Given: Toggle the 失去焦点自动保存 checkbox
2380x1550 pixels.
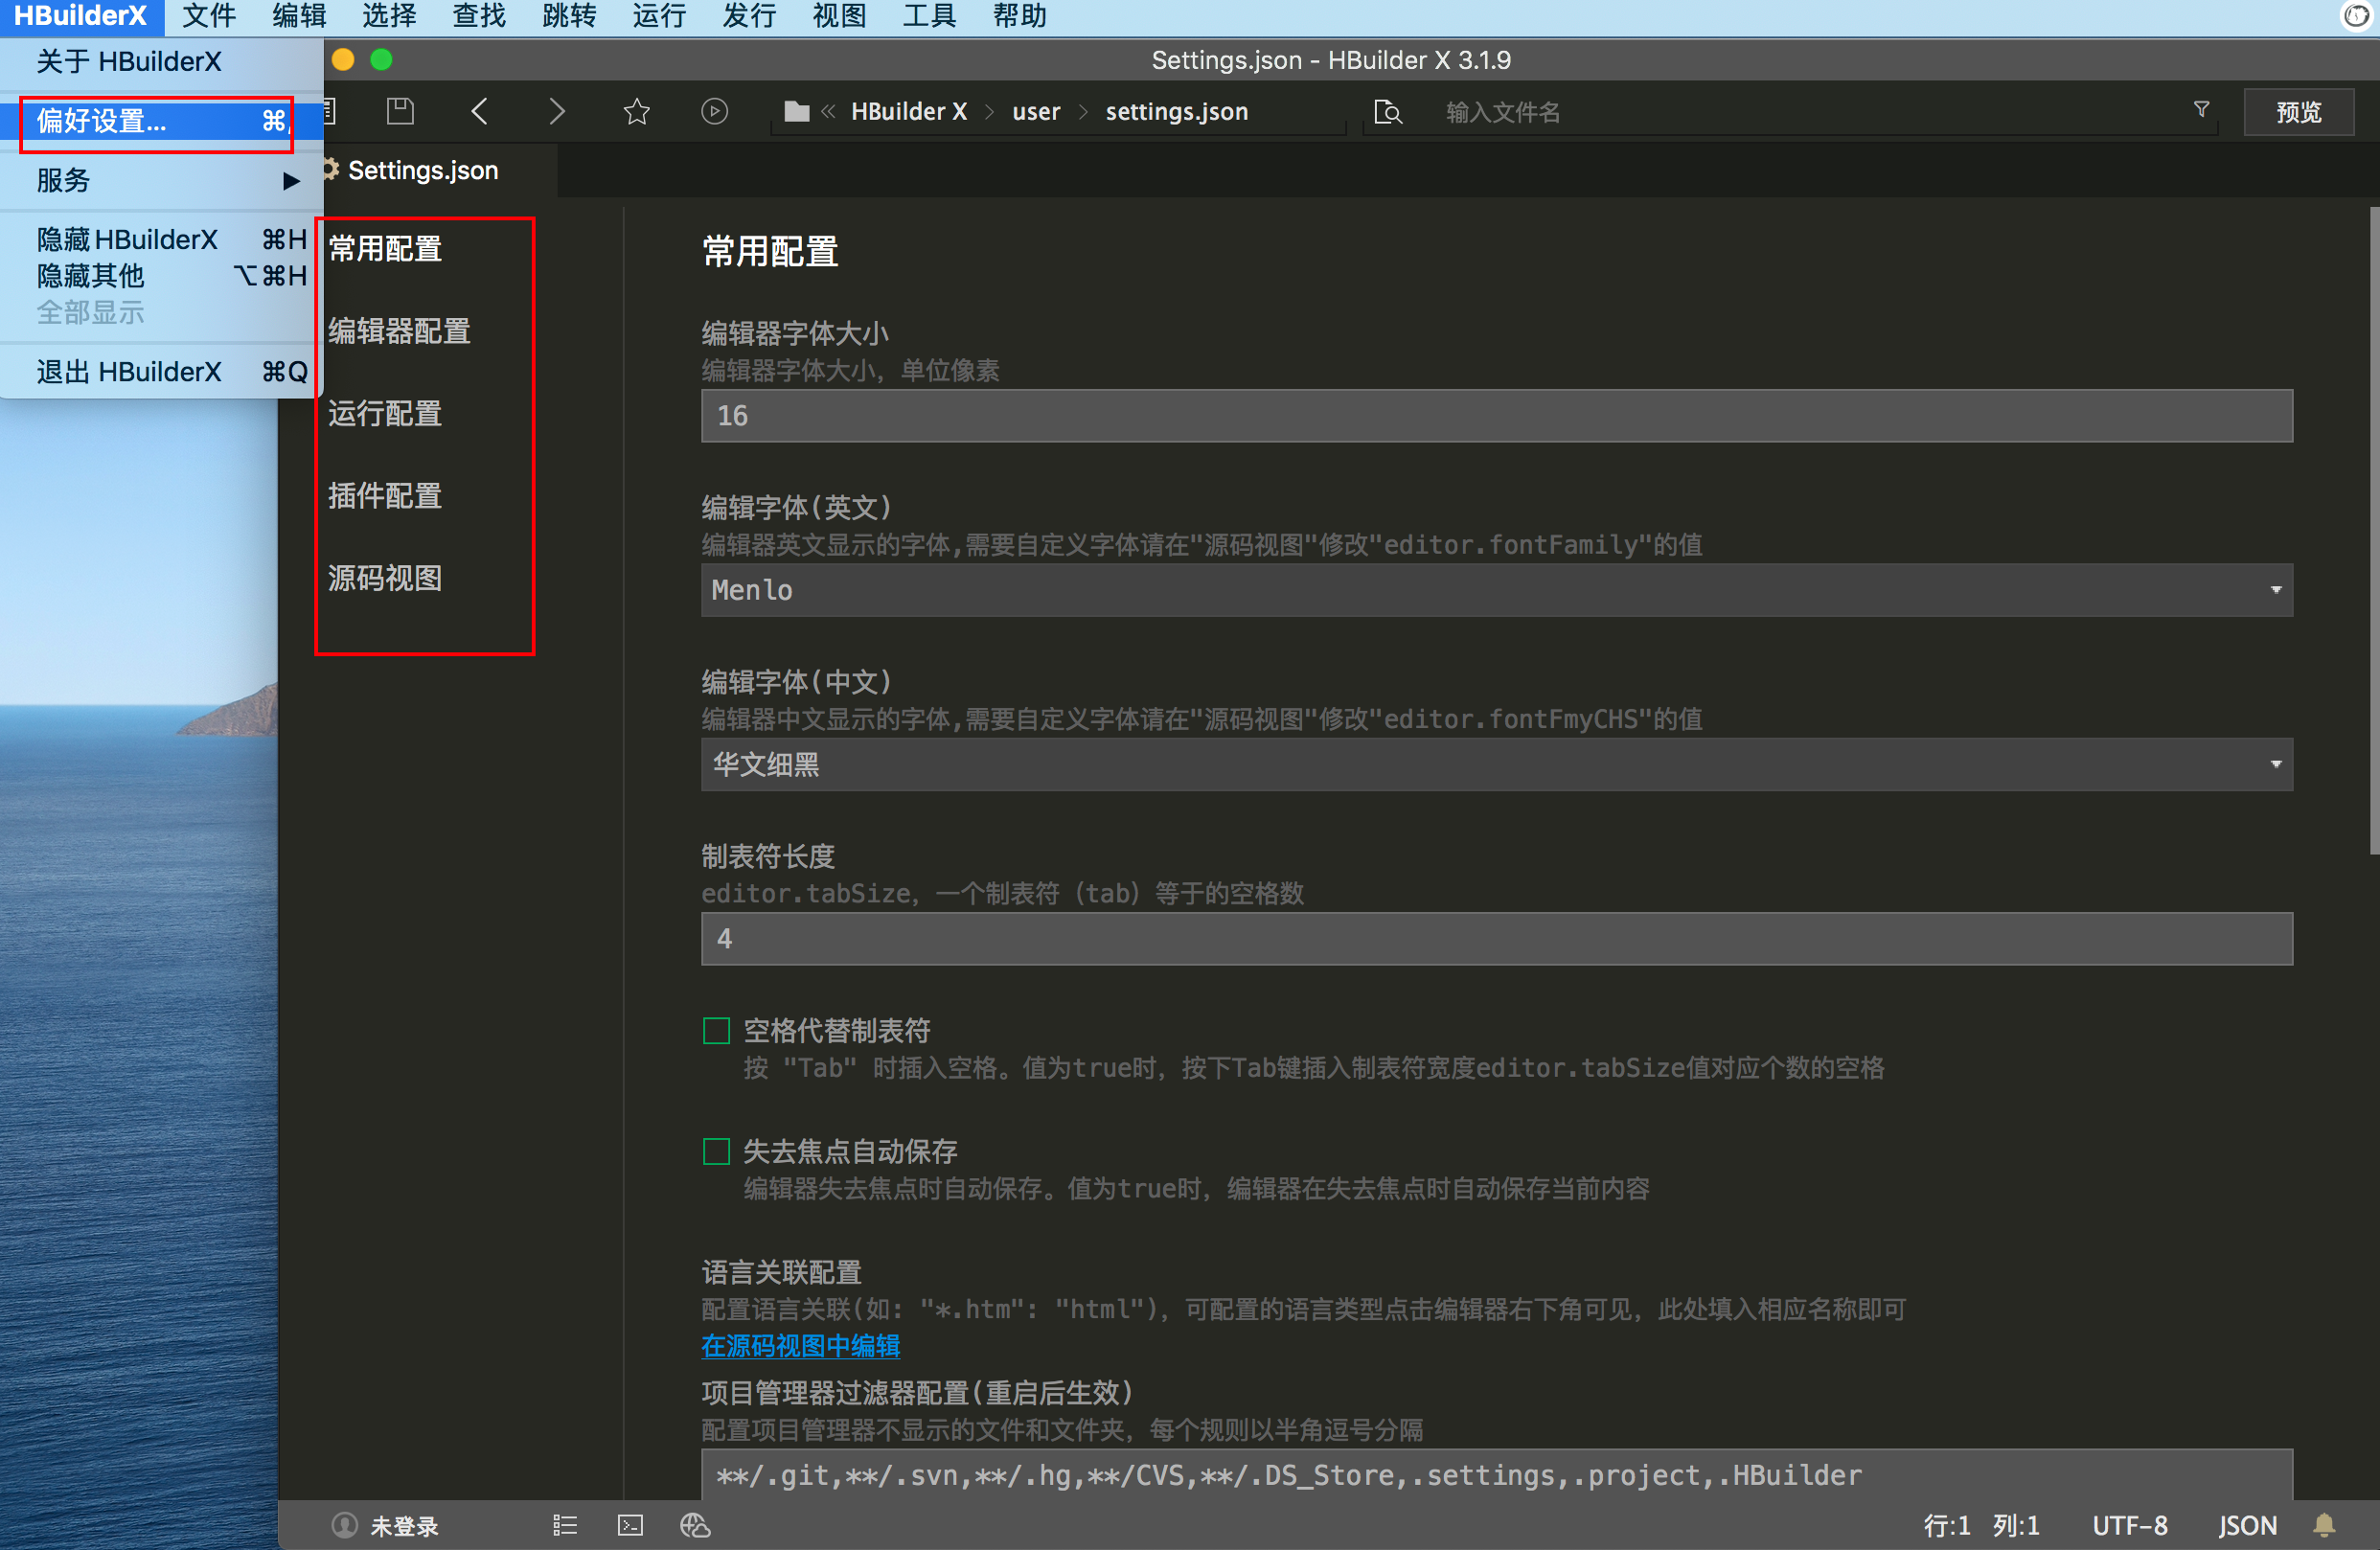Looking at the screenshot, I should coord(716,1151).
